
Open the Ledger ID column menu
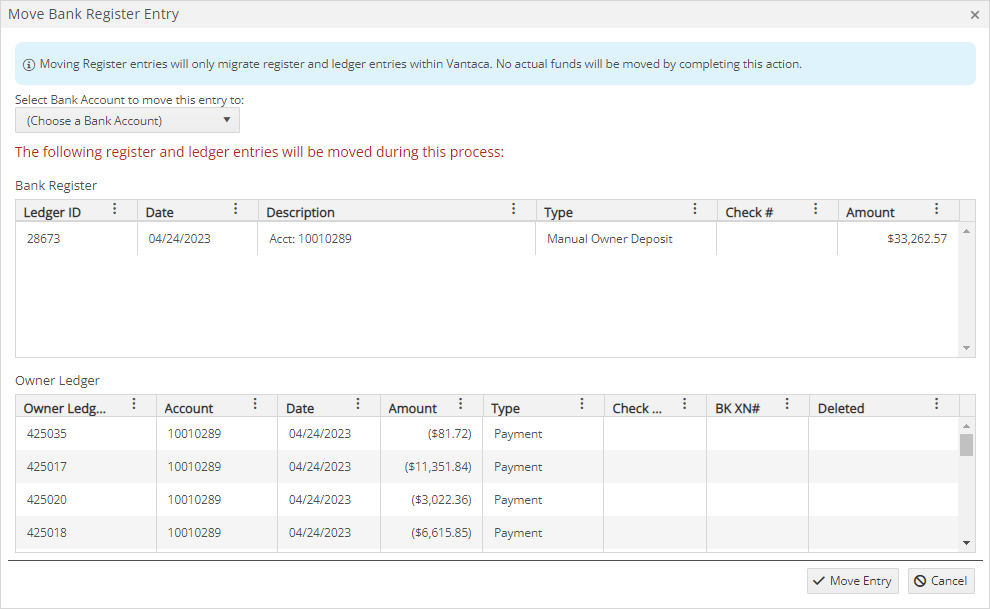115,209
